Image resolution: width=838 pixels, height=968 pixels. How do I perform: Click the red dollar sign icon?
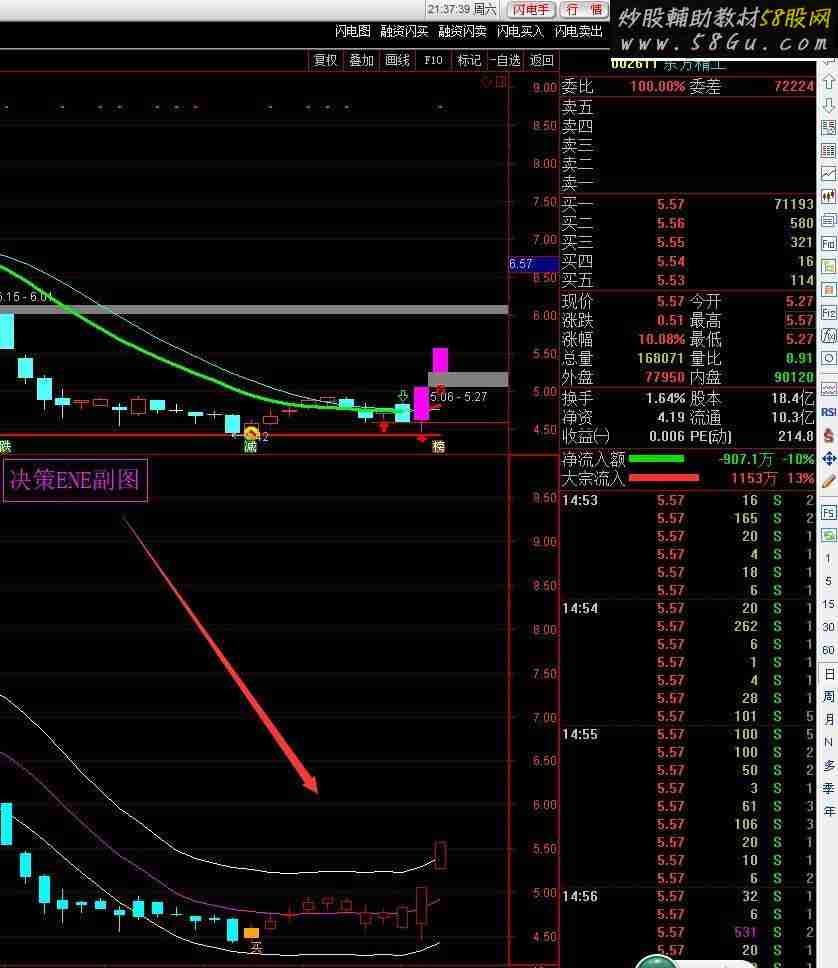click(x=829, y=435)
